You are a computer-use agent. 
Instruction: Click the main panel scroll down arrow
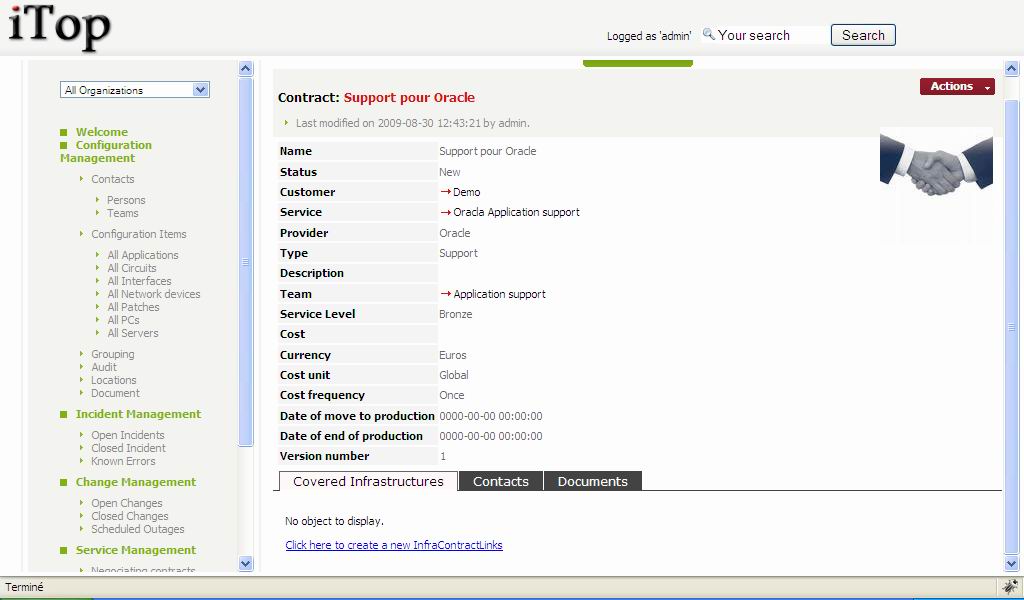pyautogui.click(x=1011, y=563)
